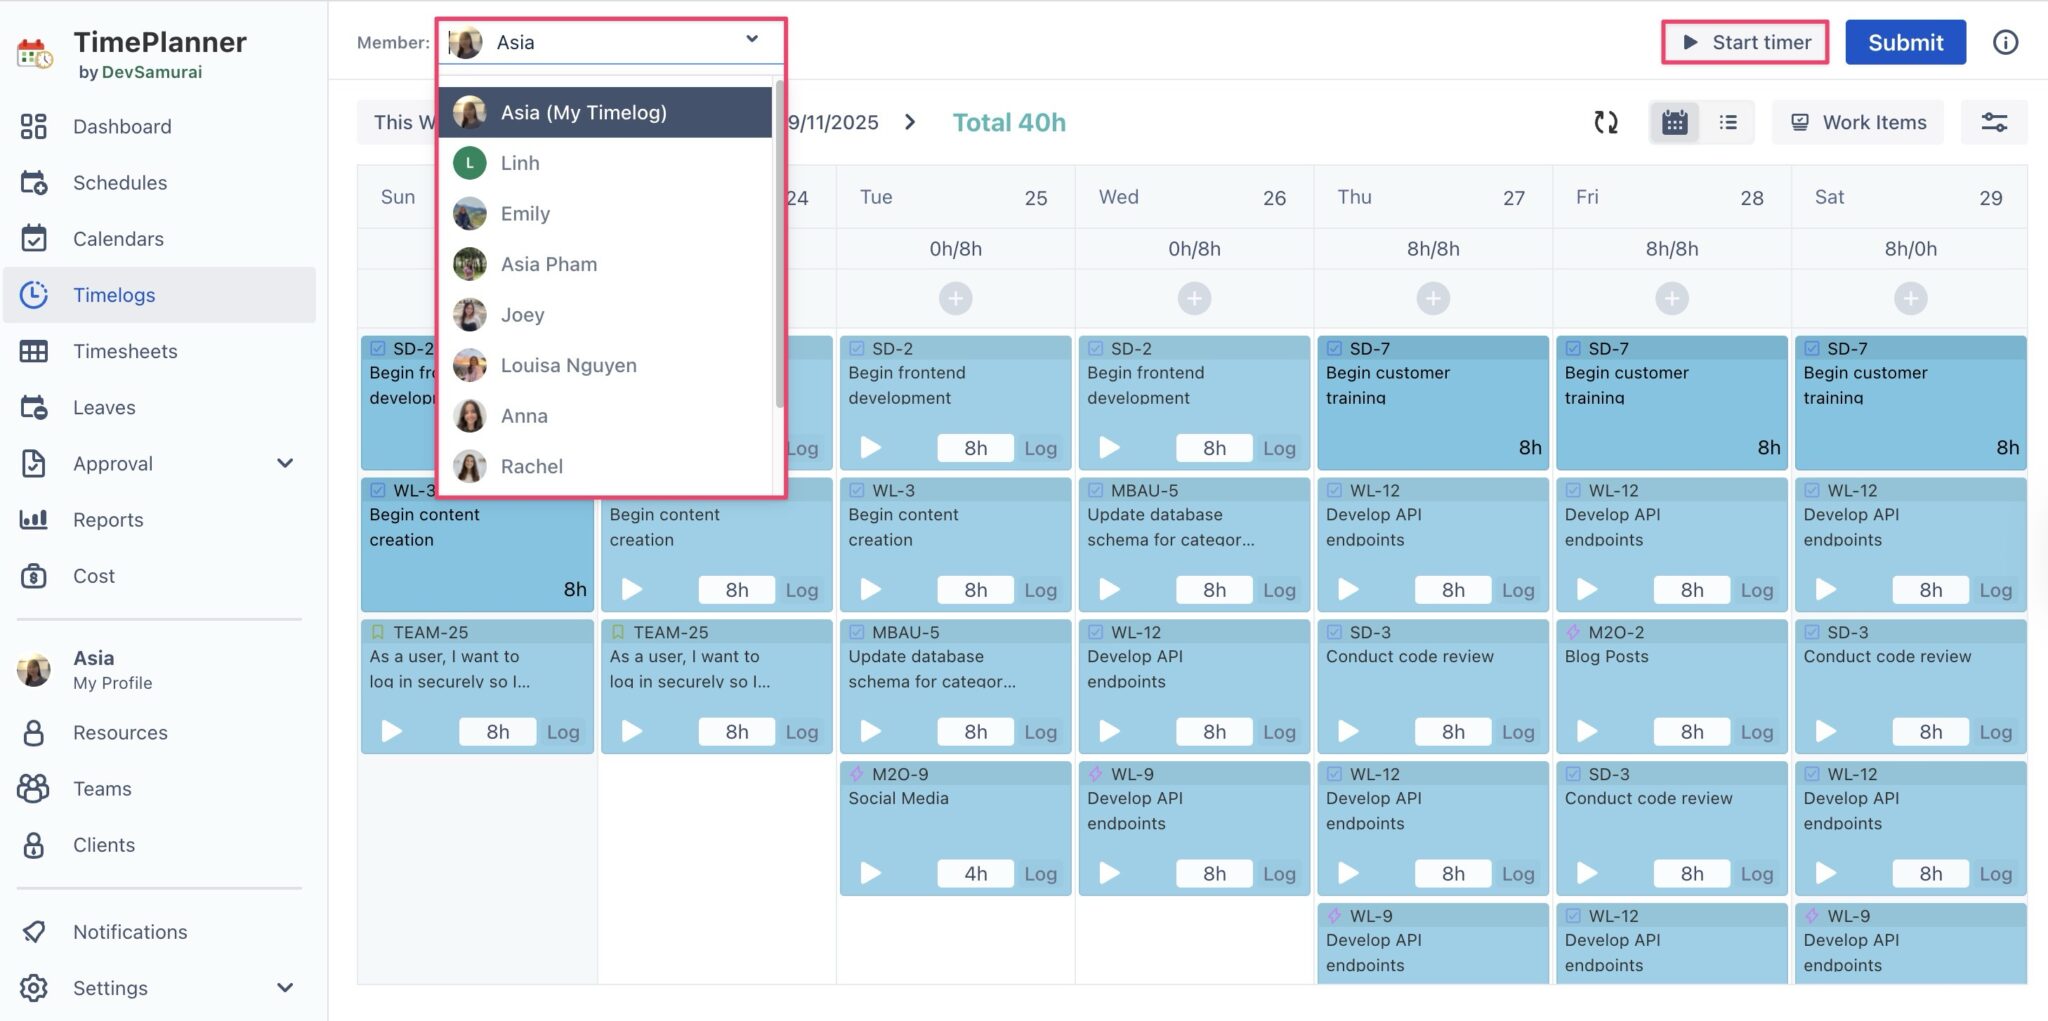The image size is (2048, 1021).
Task: Add a new timelog on Thursday with the plus
Action: 1432,297
